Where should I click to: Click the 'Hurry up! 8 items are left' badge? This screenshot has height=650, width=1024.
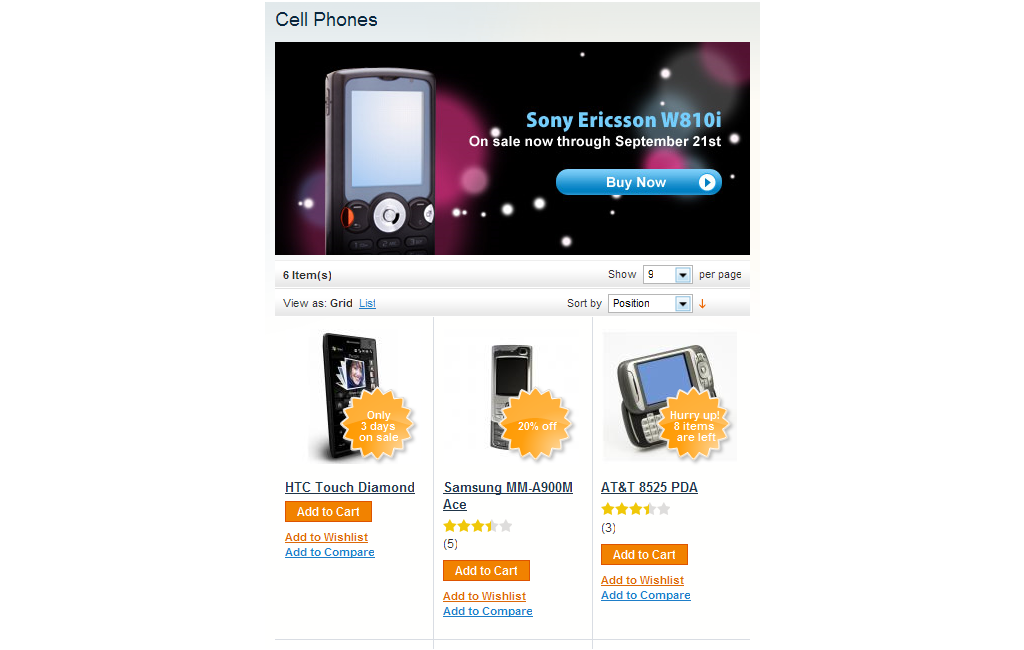pyautogui.click(x=694, y=426)
